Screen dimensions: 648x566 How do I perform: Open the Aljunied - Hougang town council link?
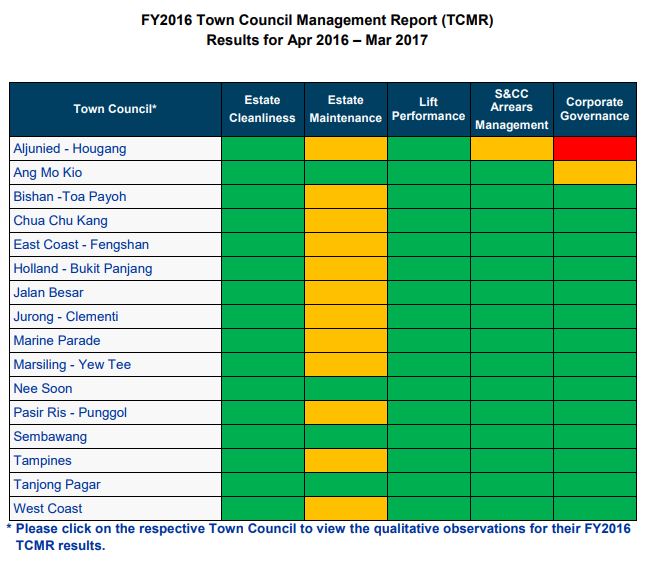[x=70, y=149]
